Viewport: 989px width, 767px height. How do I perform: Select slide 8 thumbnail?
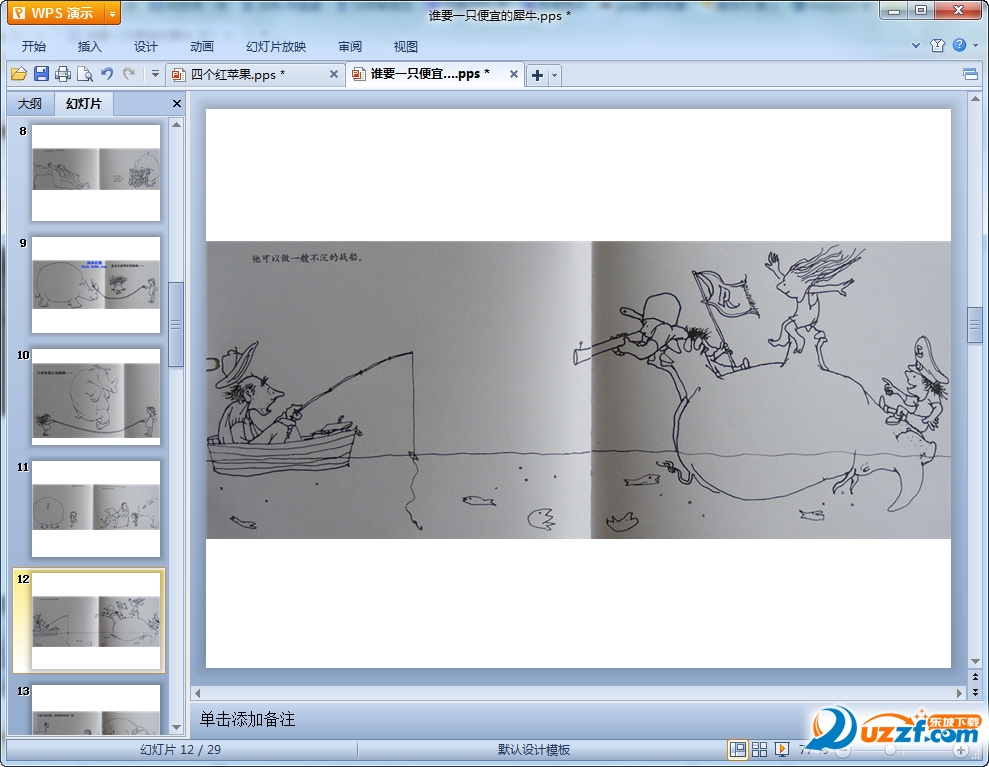pyautogui.click(x=96, y=173)
